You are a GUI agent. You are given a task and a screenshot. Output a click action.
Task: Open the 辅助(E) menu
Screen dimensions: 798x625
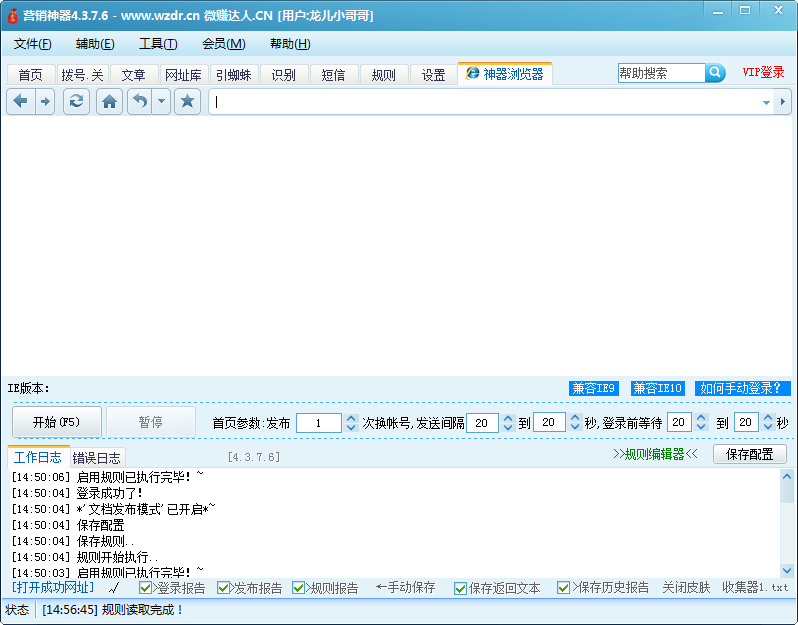click(95, 44)
